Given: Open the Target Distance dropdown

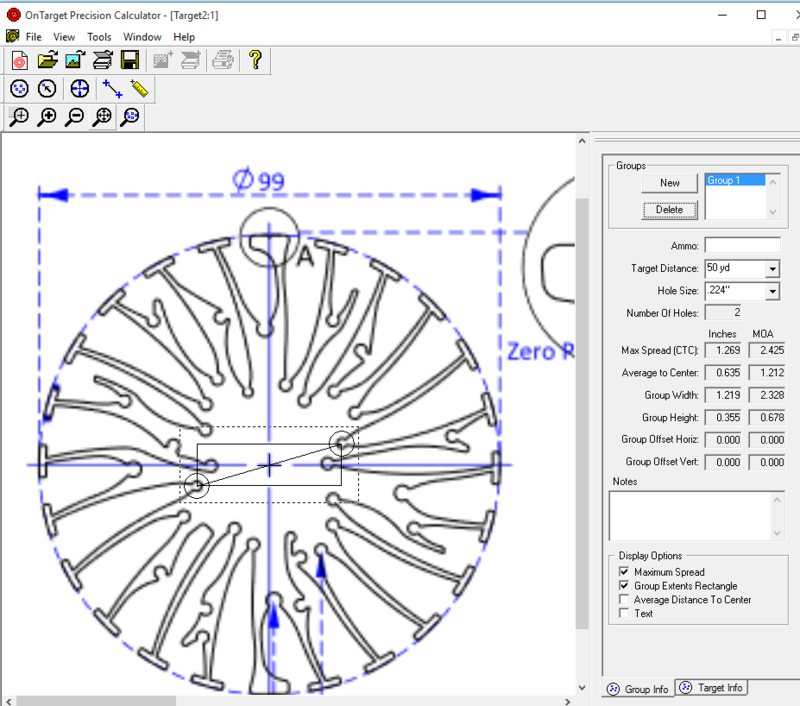Looking at the screenshot, I should pos(772,268).
